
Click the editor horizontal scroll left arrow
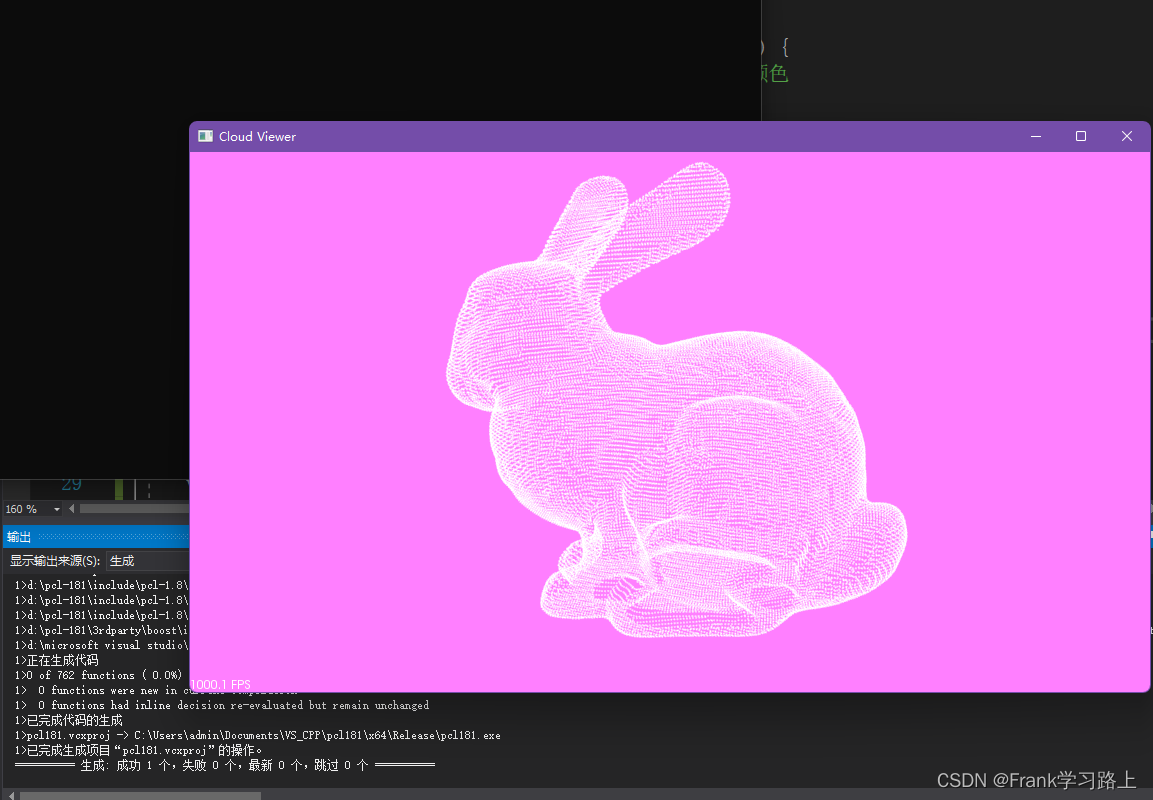(x=71, y=509)
